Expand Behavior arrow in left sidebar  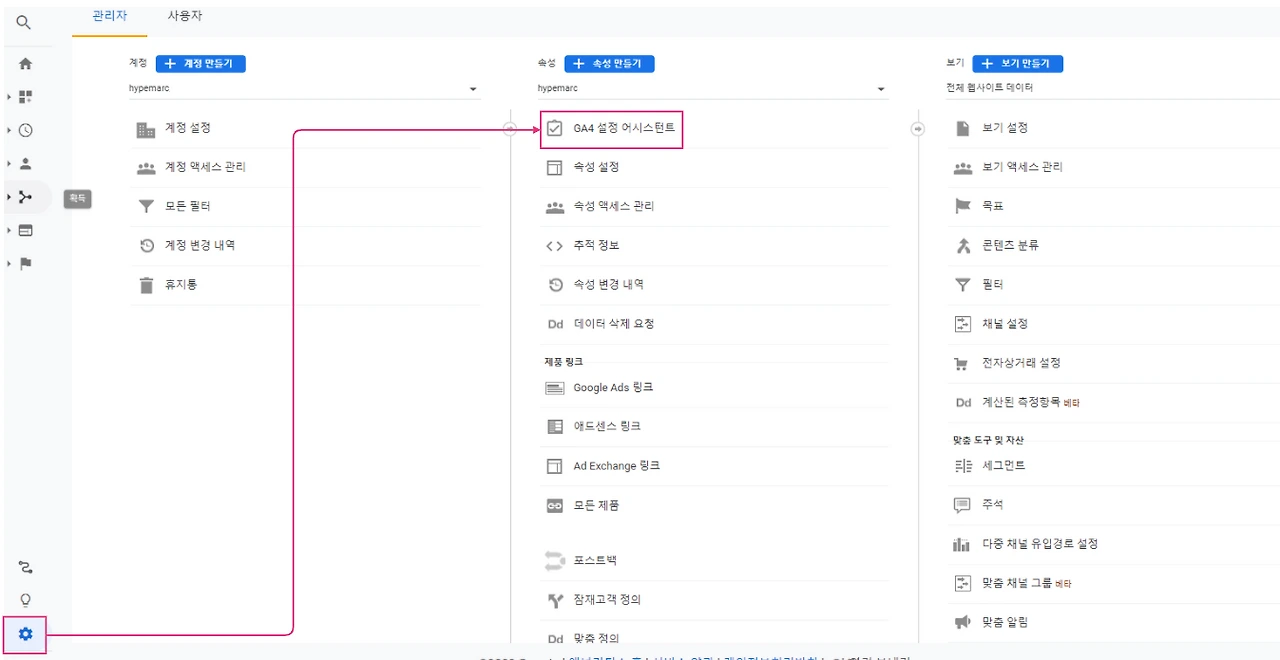click(x=8, y=230)
